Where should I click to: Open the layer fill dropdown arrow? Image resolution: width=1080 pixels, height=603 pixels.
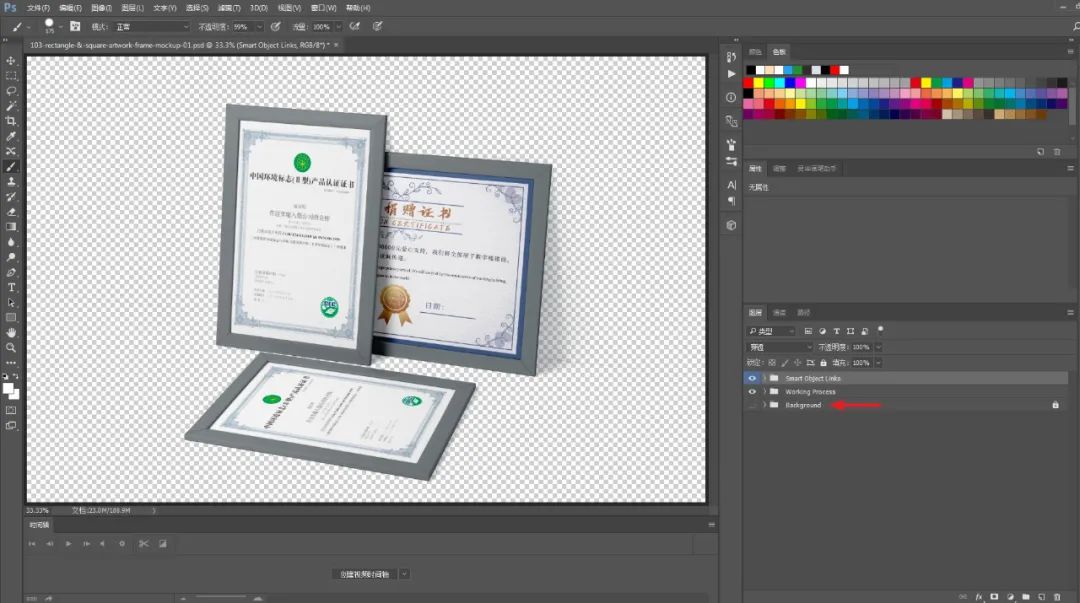pos(878,362)
